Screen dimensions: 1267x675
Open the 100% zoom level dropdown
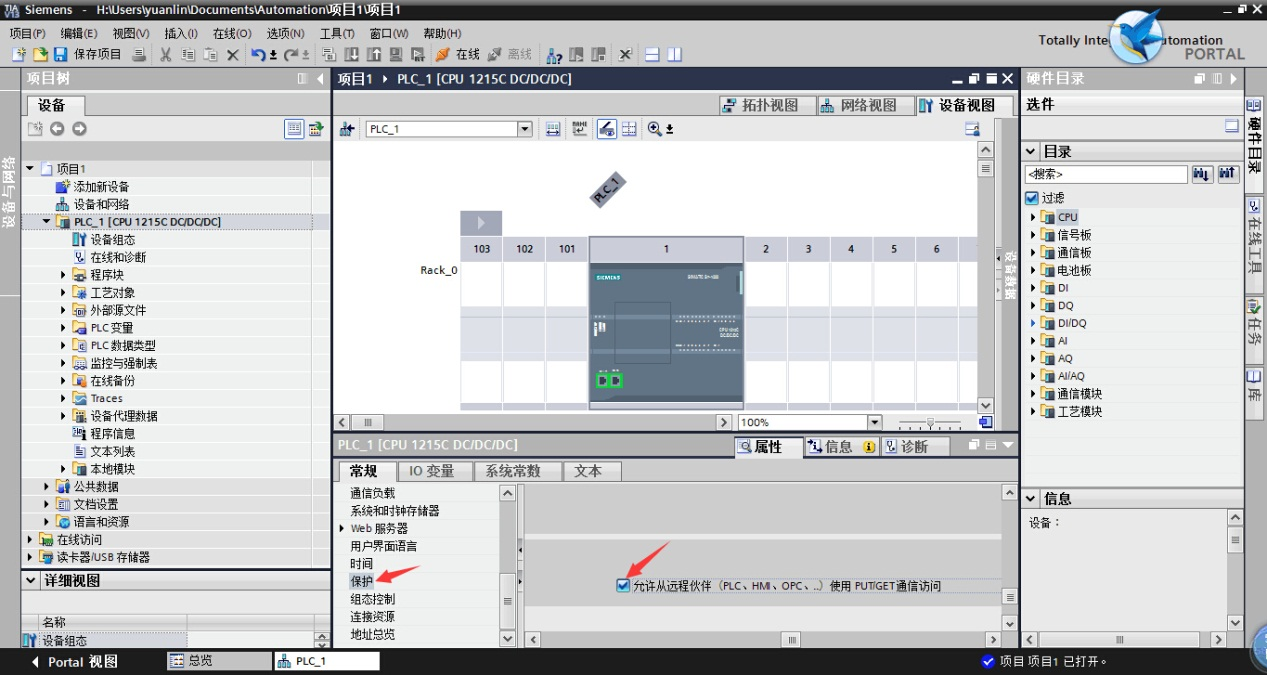(x=875, y=423)
